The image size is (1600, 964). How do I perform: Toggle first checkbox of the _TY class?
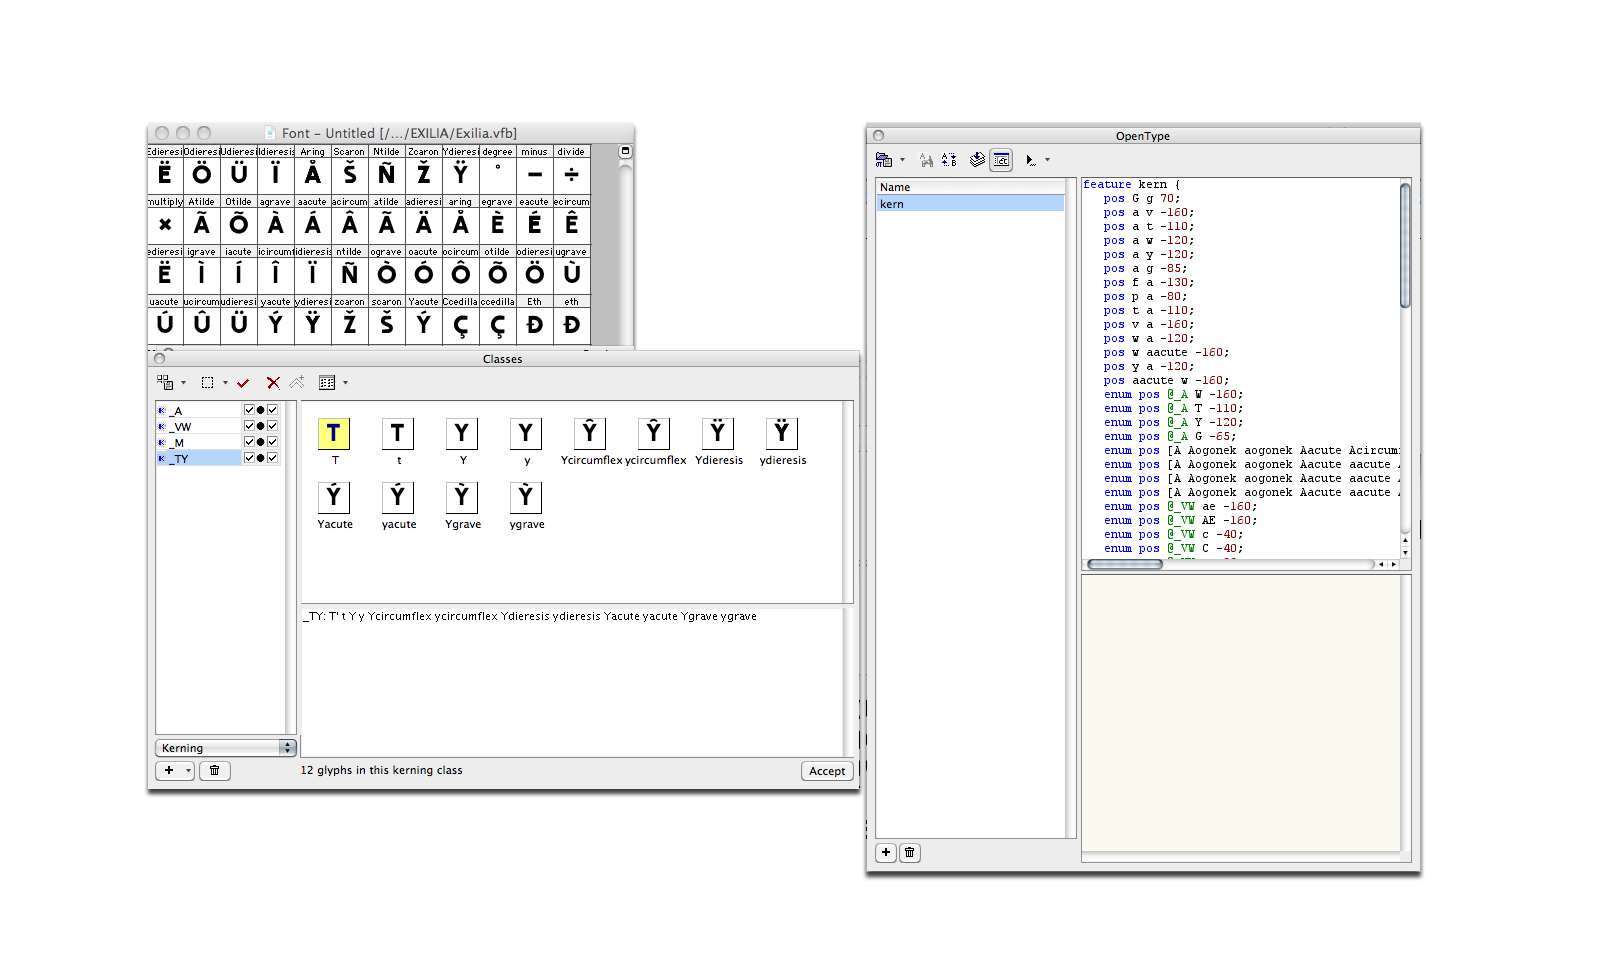pyautogui.click(x=249, y=458)
